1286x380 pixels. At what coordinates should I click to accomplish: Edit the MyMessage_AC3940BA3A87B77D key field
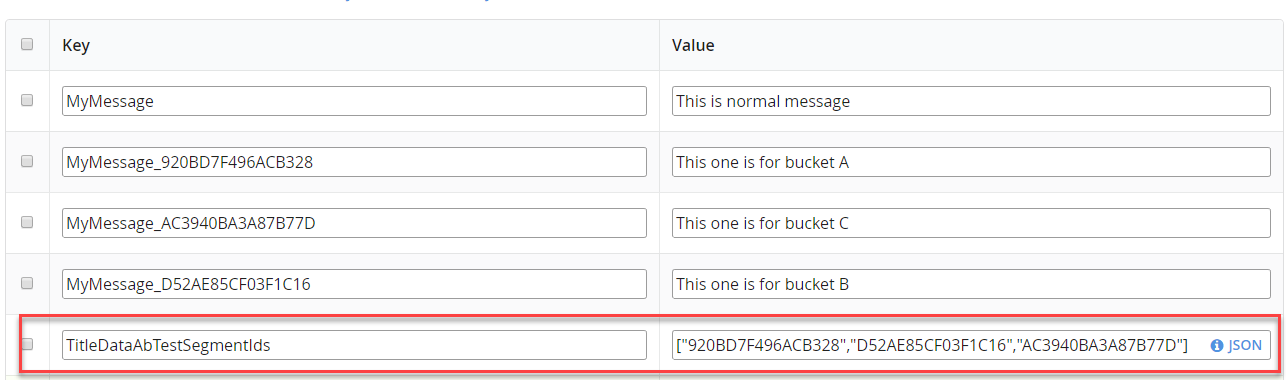coord(354,223)
